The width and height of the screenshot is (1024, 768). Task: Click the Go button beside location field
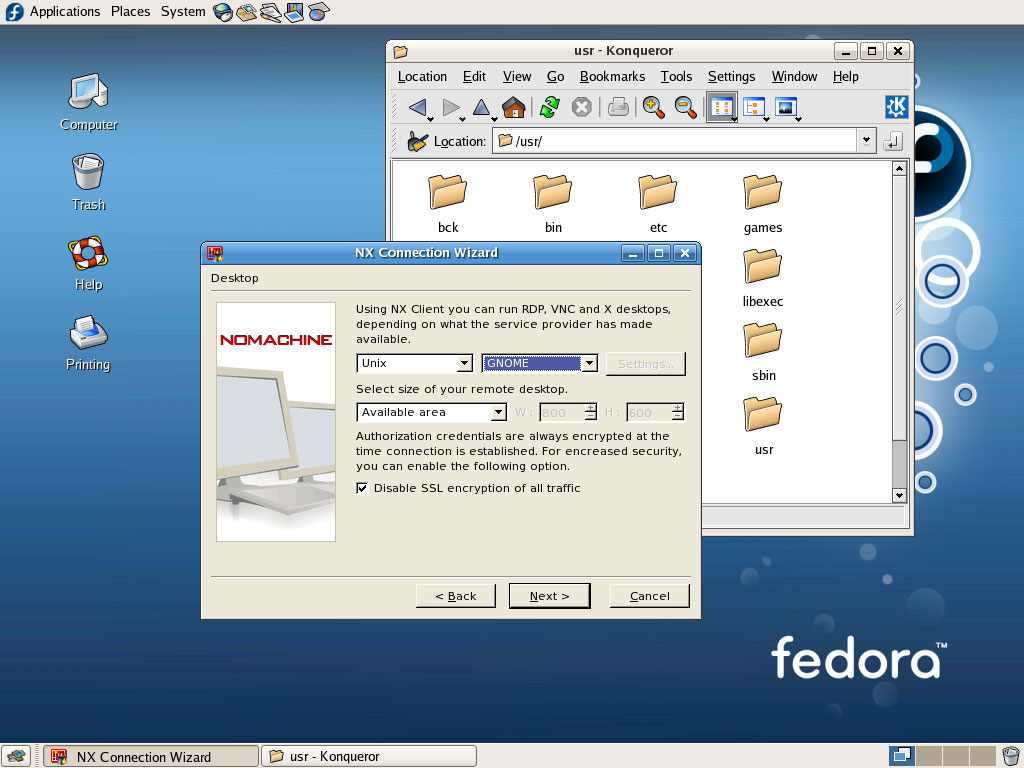pyautogui.click(x=893, y=141)
